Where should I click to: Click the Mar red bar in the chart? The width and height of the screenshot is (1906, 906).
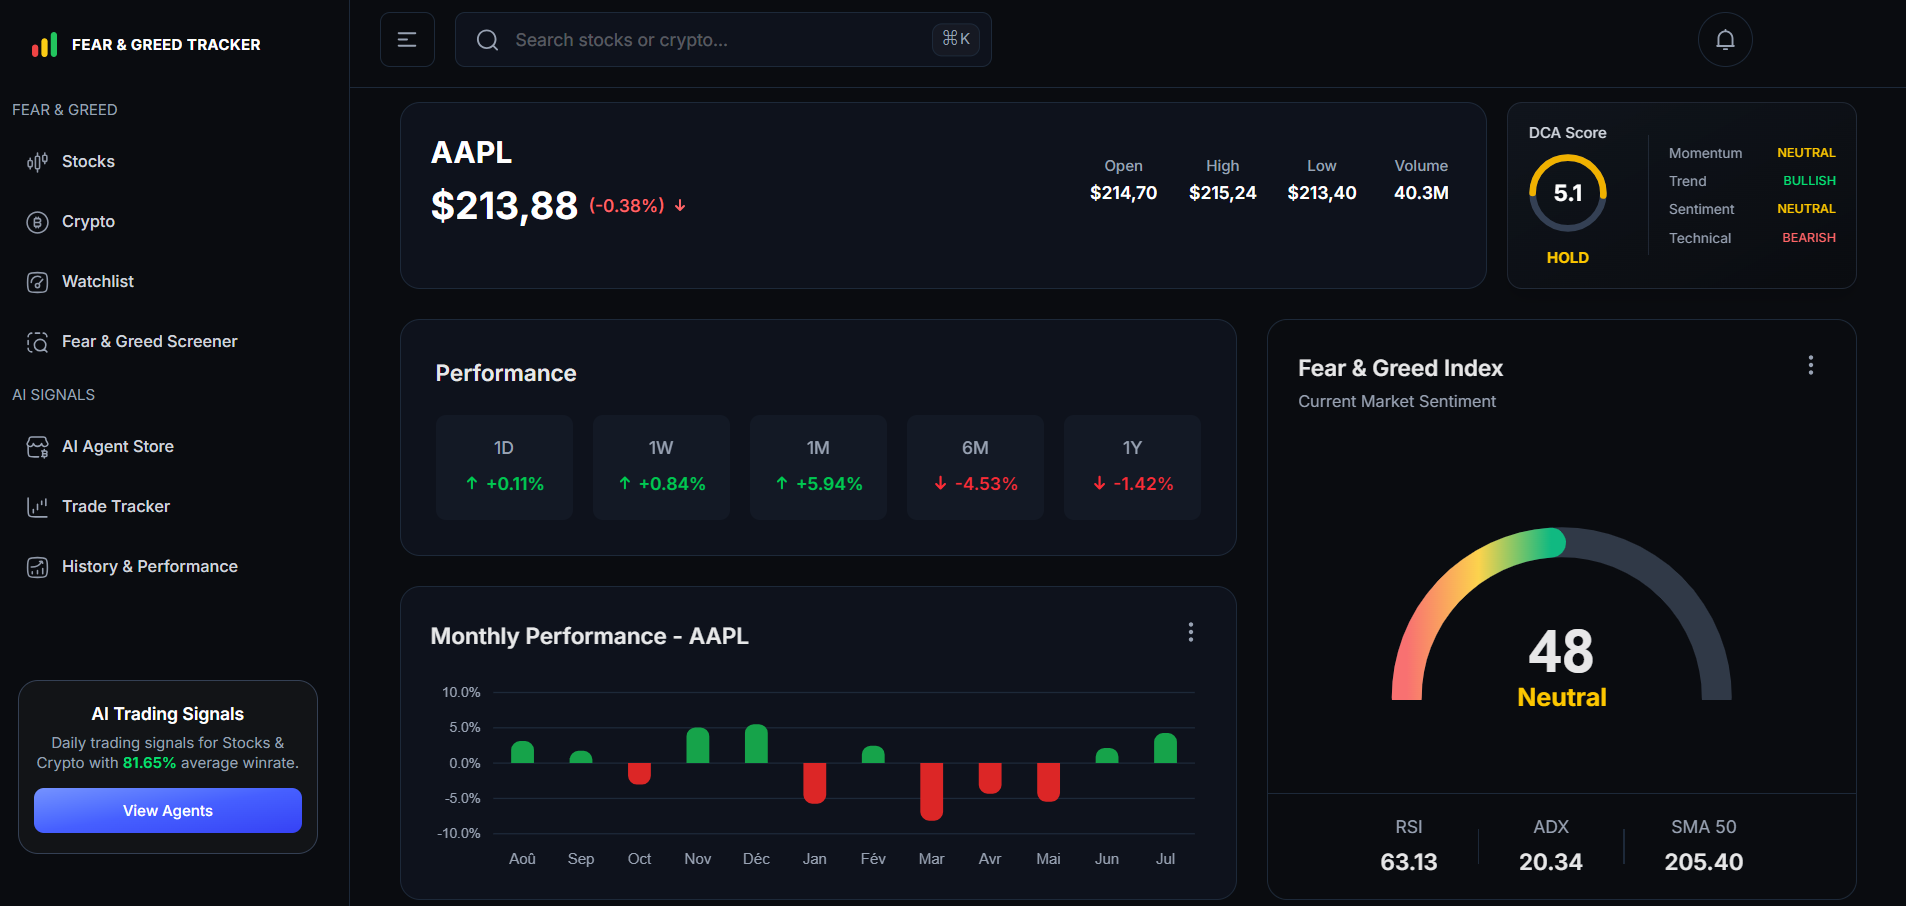932,791
